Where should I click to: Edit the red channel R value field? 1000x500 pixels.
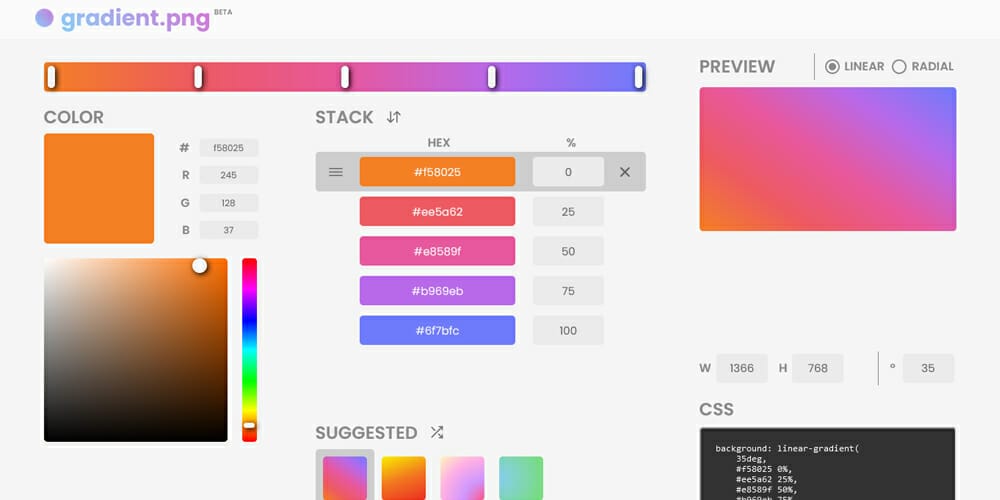[x=229, y=175]
